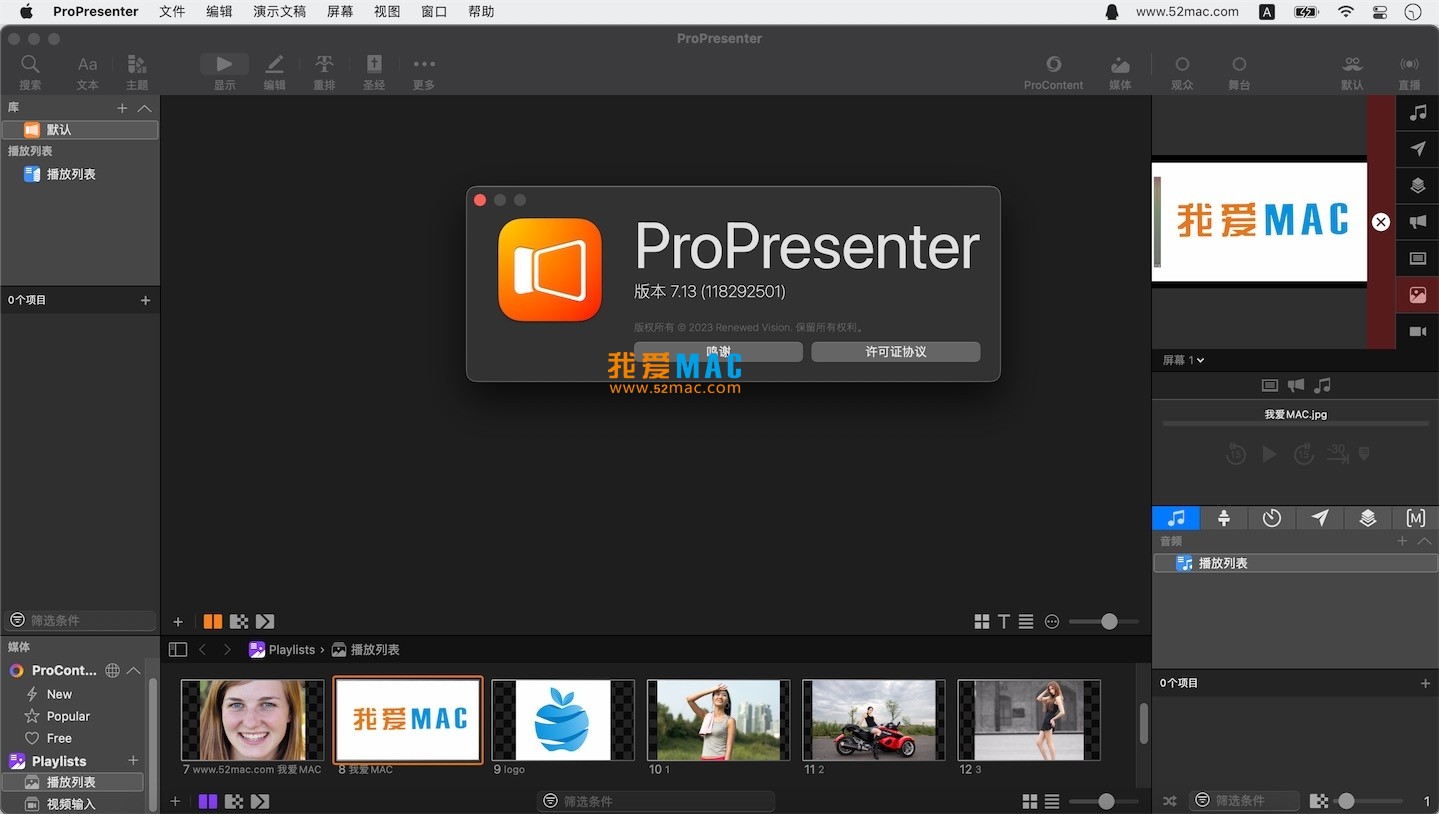The height and width of the screenshot is (814, 1439).
Task: Switch to the messages paper plane tab
Action: click(1320, 518)
